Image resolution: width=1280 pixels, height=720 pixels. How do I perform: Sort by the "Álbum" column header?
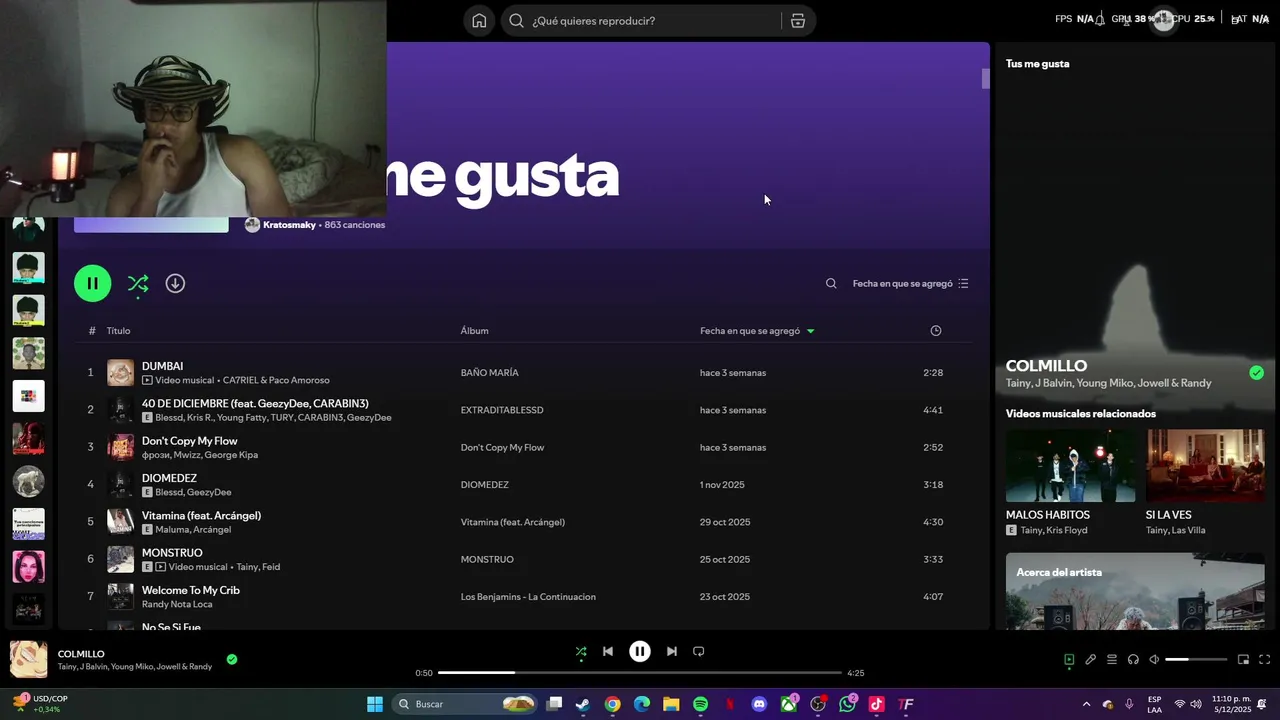click(x=474, y=331)
